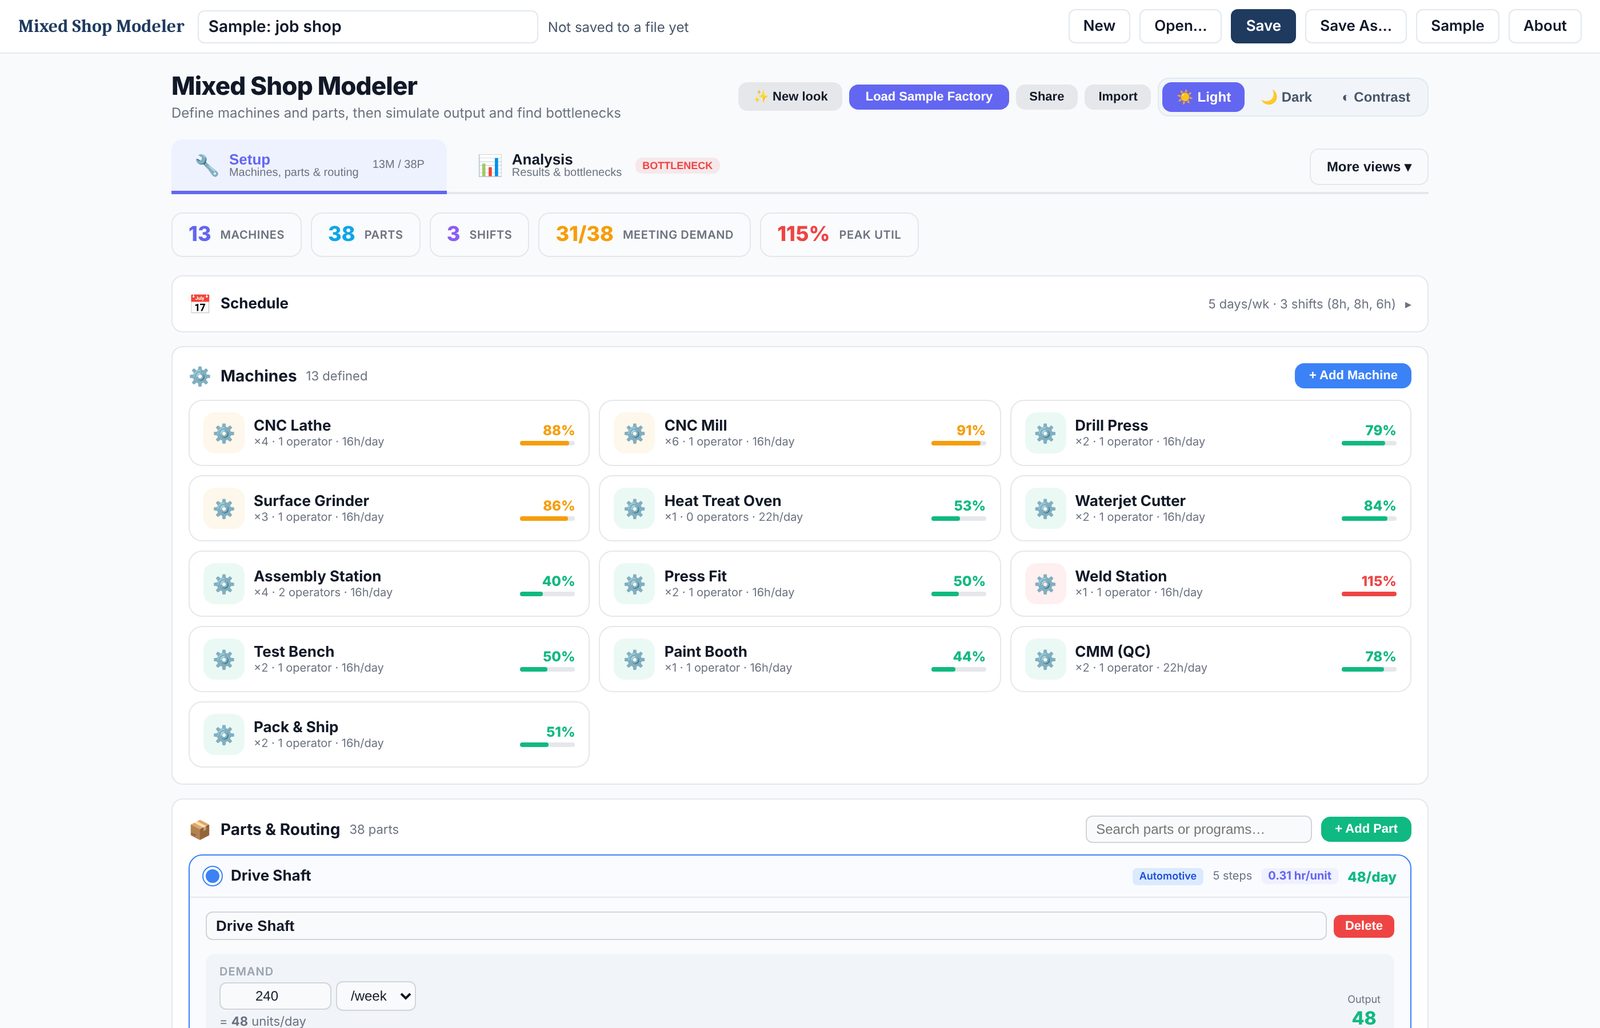Select the Drive Shaft radio button

pyautogui.click(x=212, y=876)
